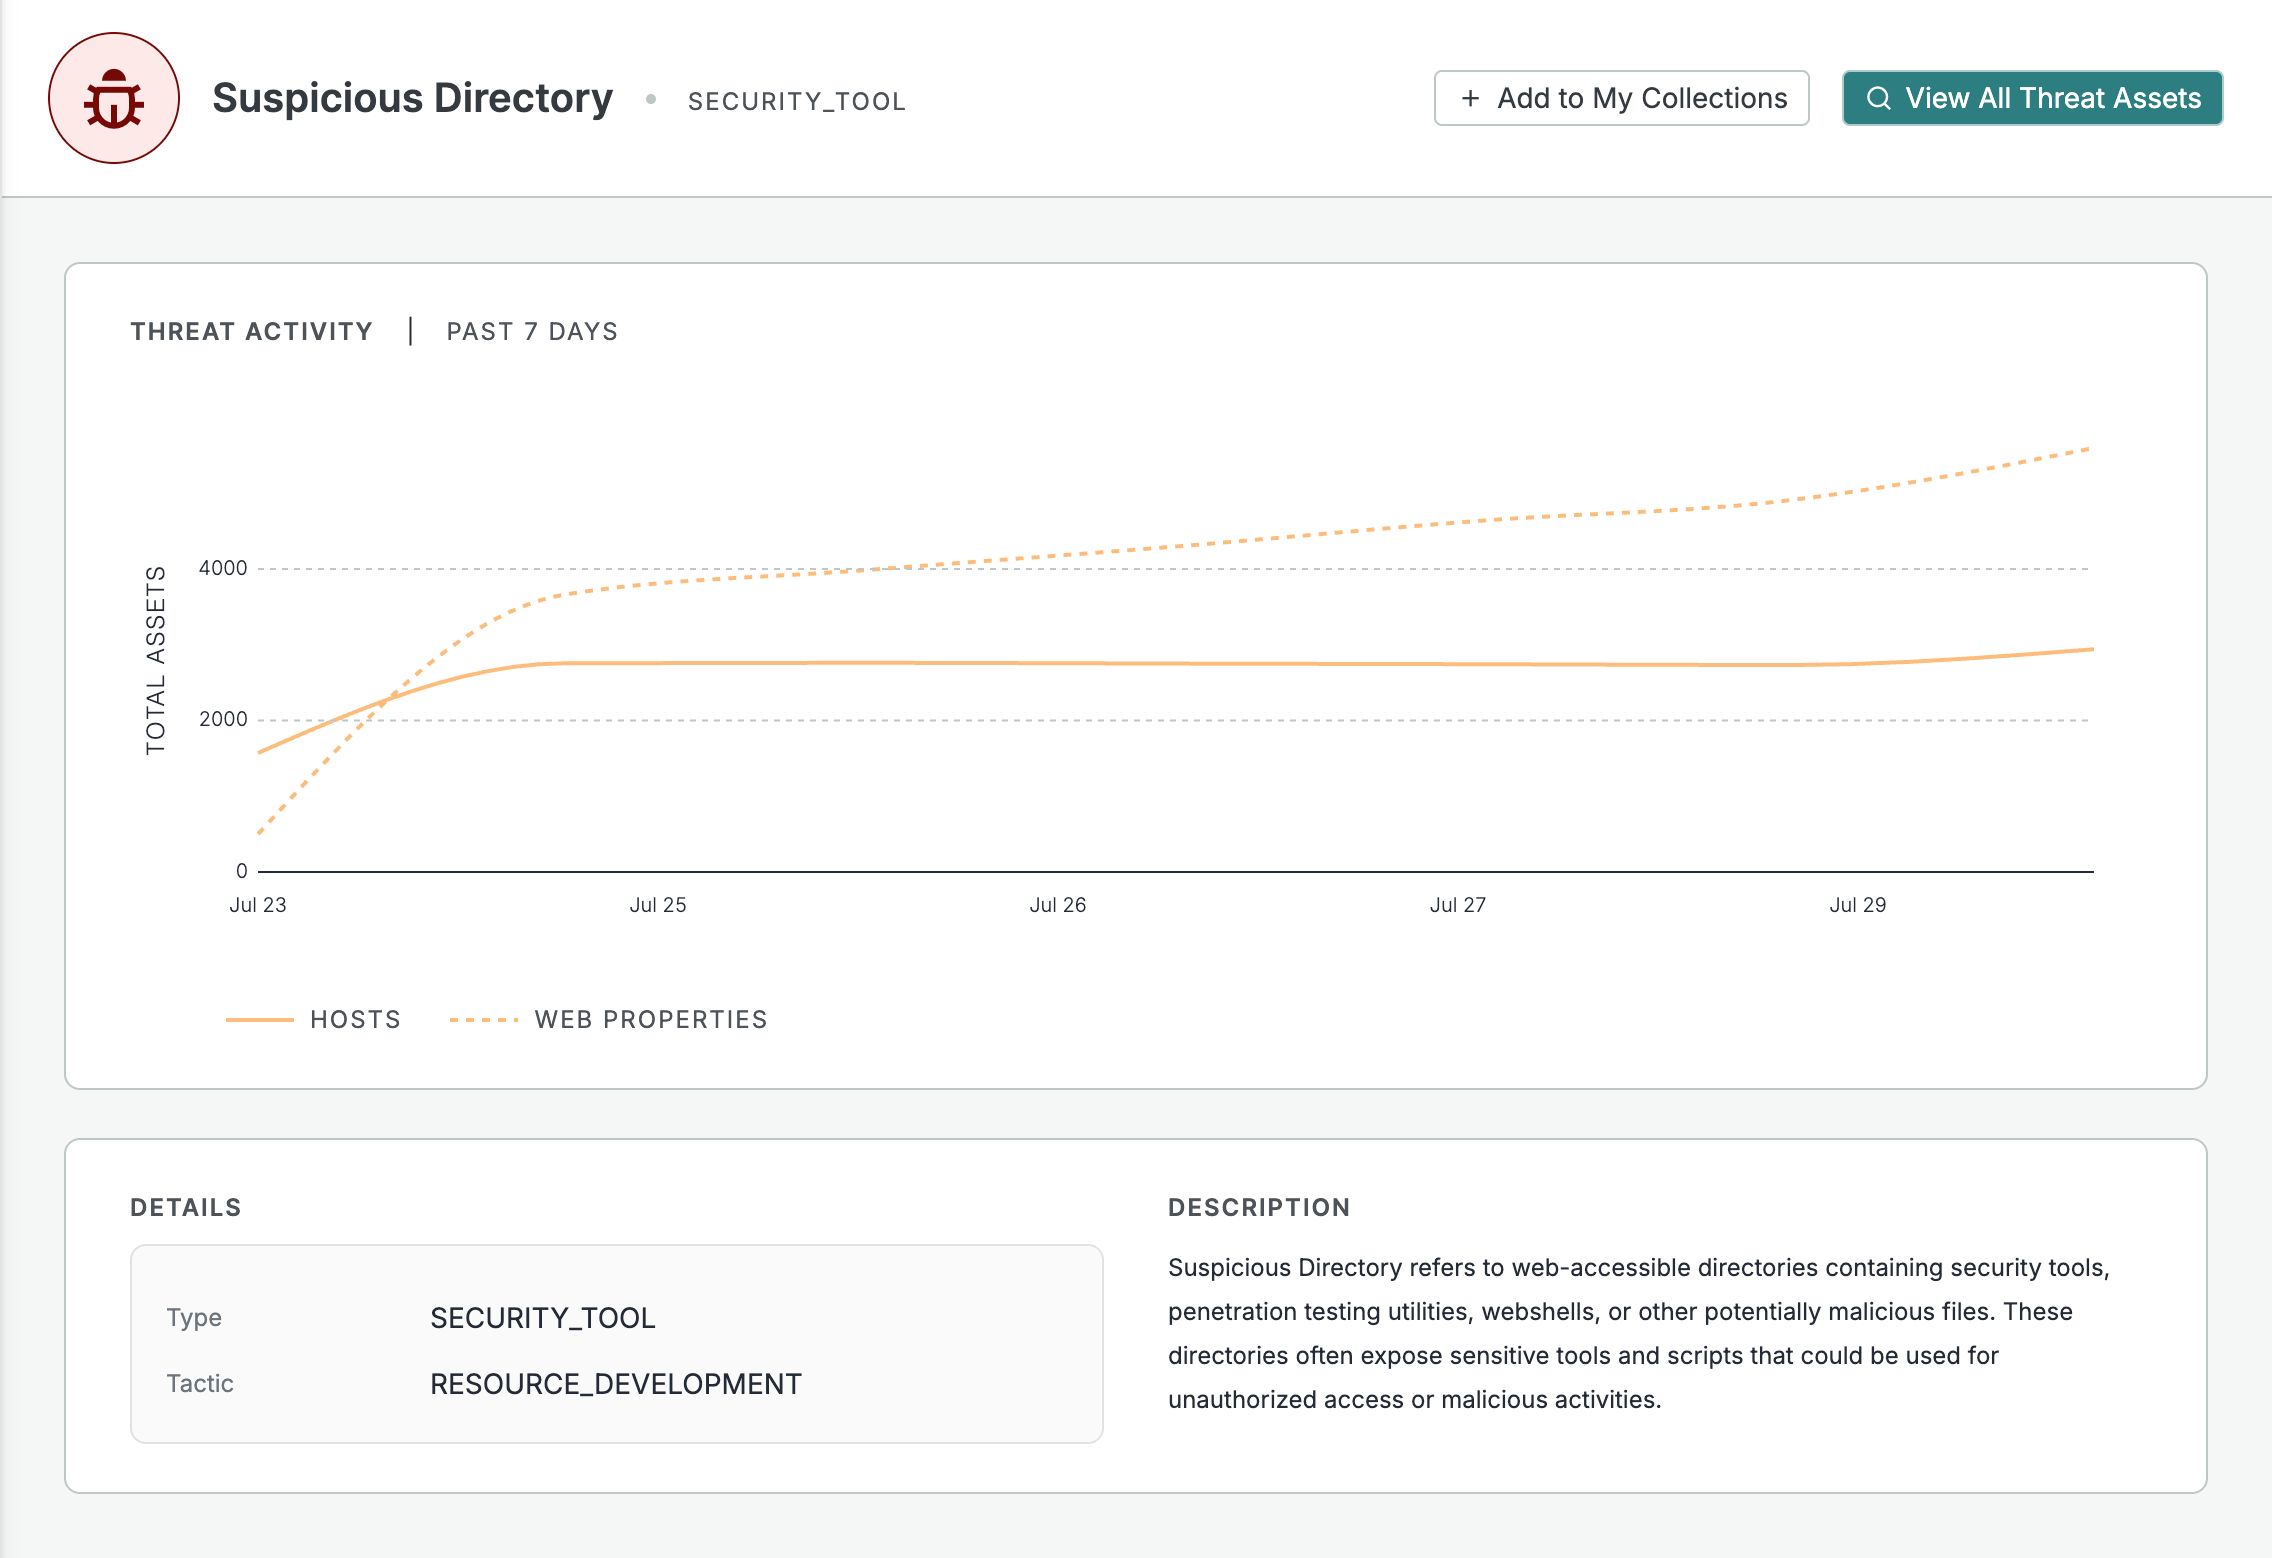Image resolution: width=2272 pixels, height=1558 pixels.
Task: Toggle the WEB PROPERTIES dashed legend swatch
Action: [484, 1019]
